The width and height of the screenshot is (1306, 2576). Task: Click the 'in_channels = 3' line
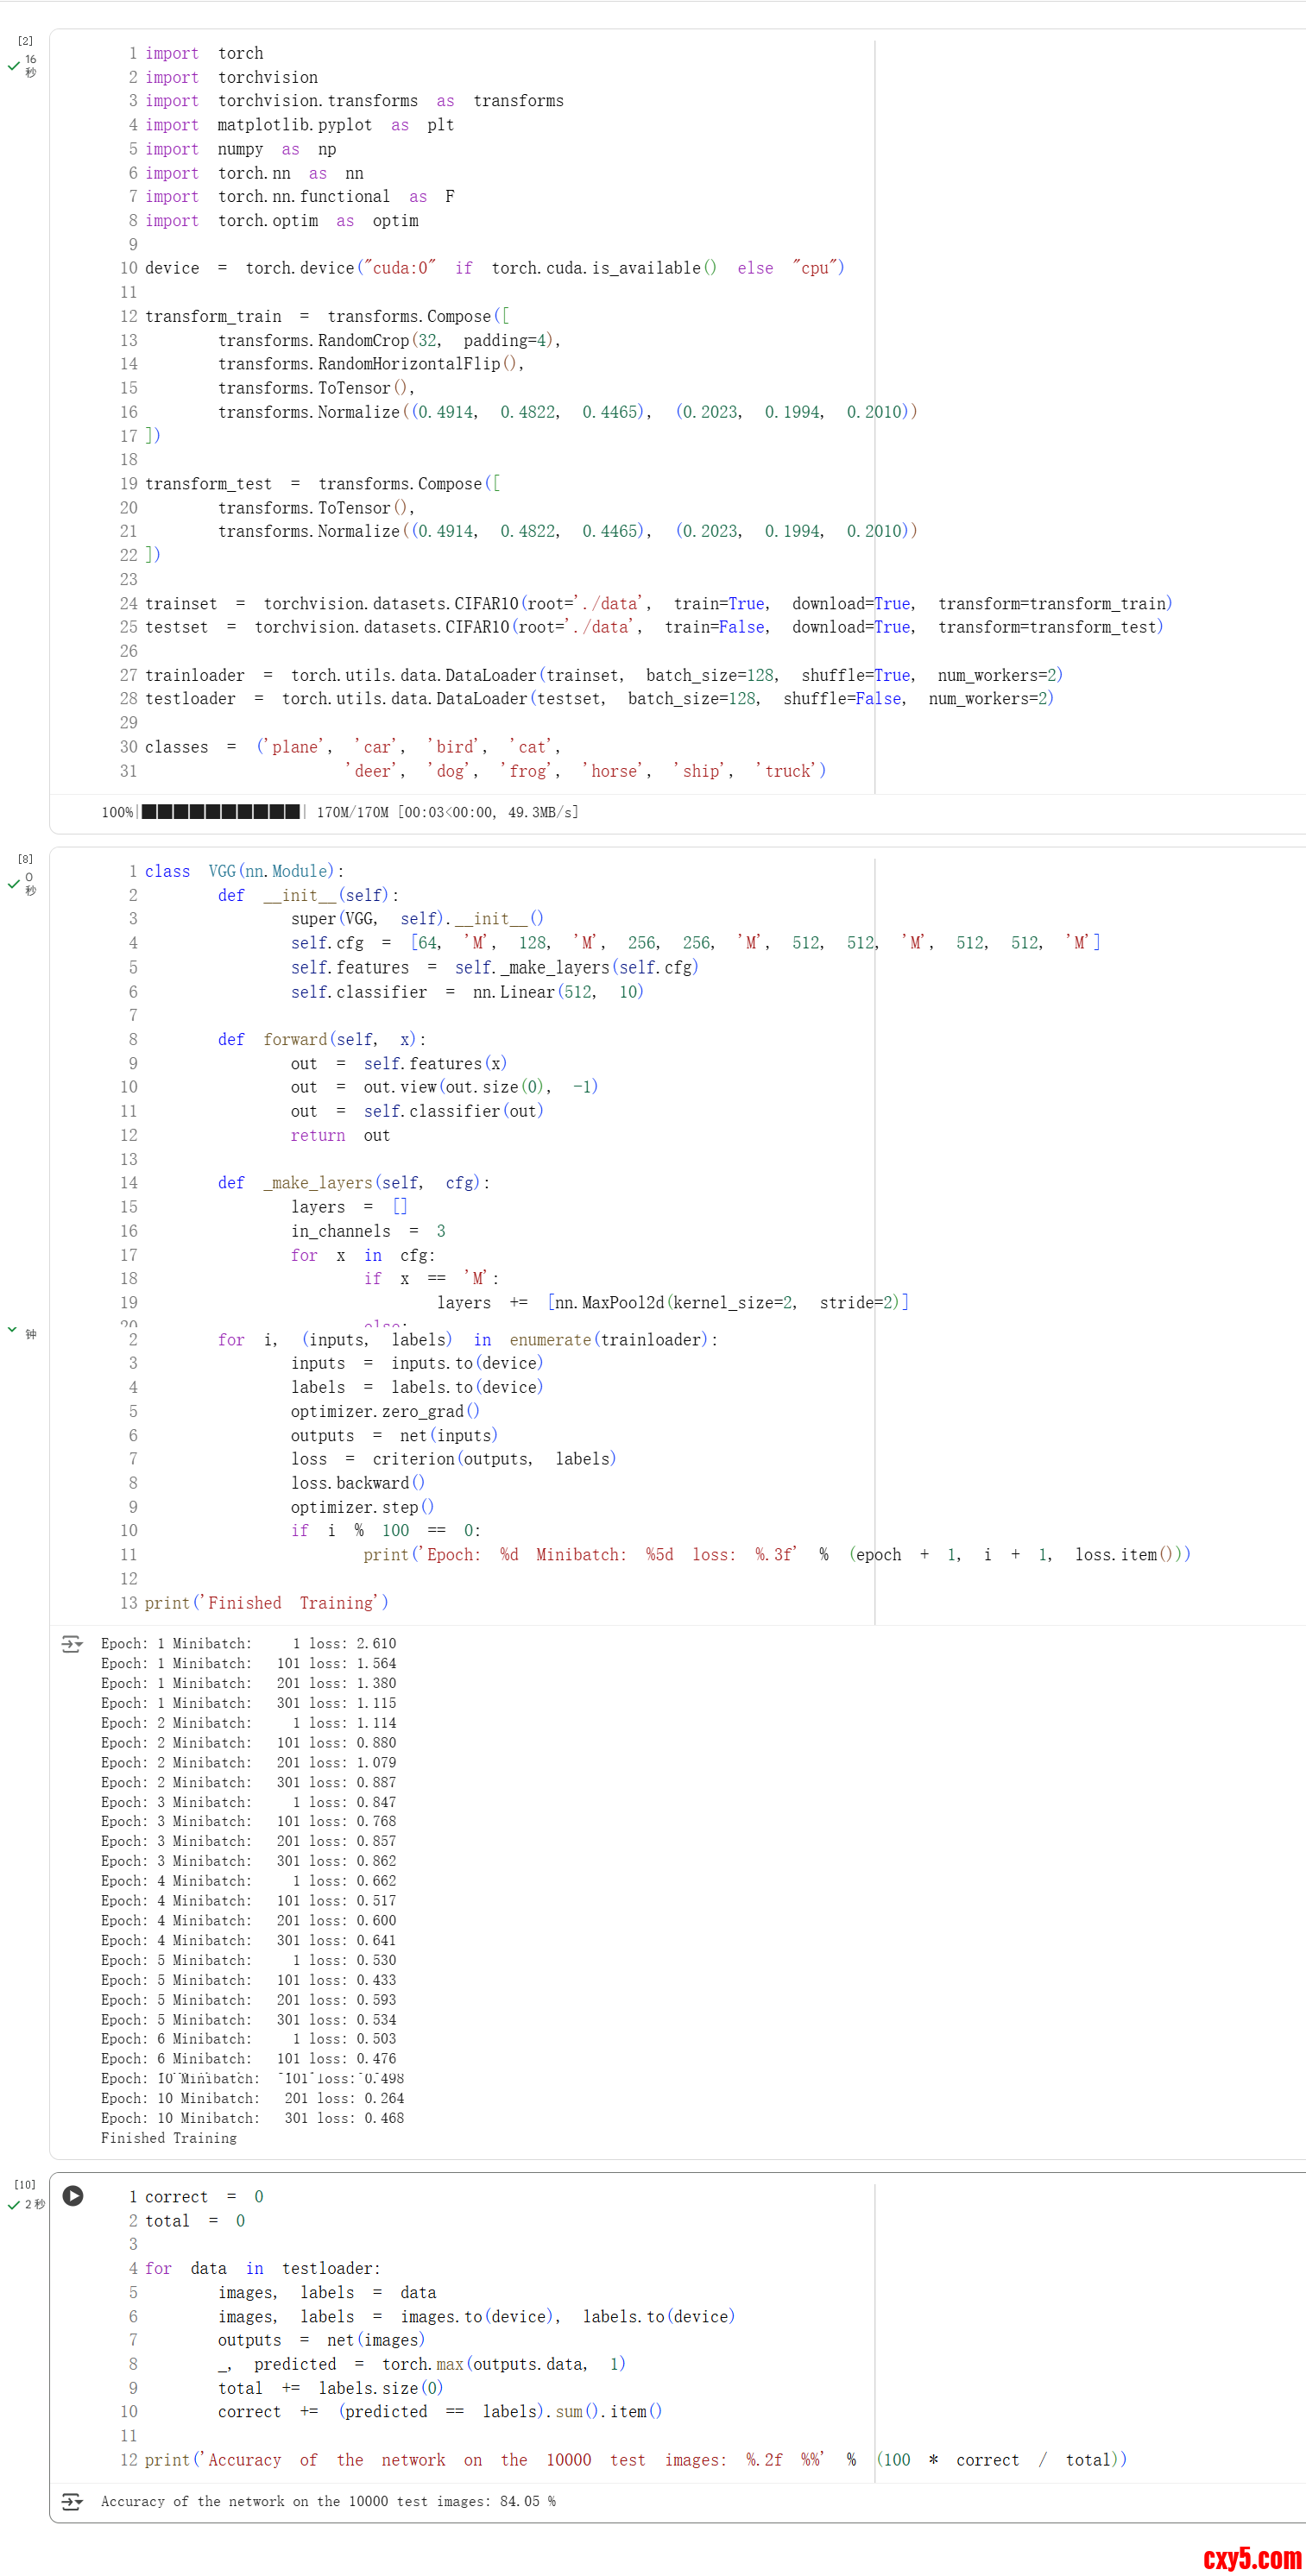pos(369,1231)
